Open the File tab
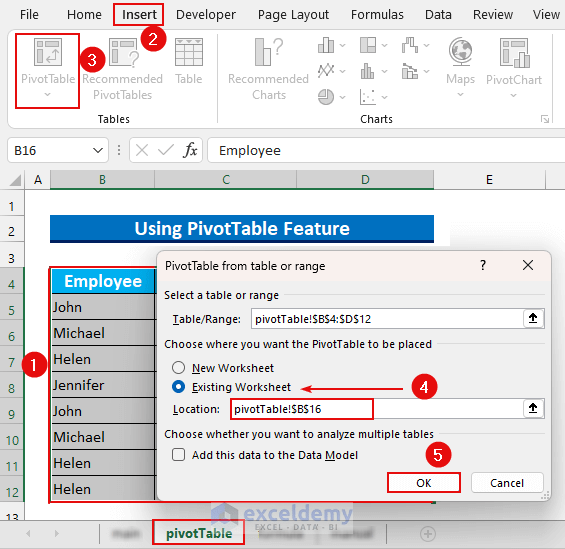The width and height of the screenshot is (565, 549). click(29, 14)
